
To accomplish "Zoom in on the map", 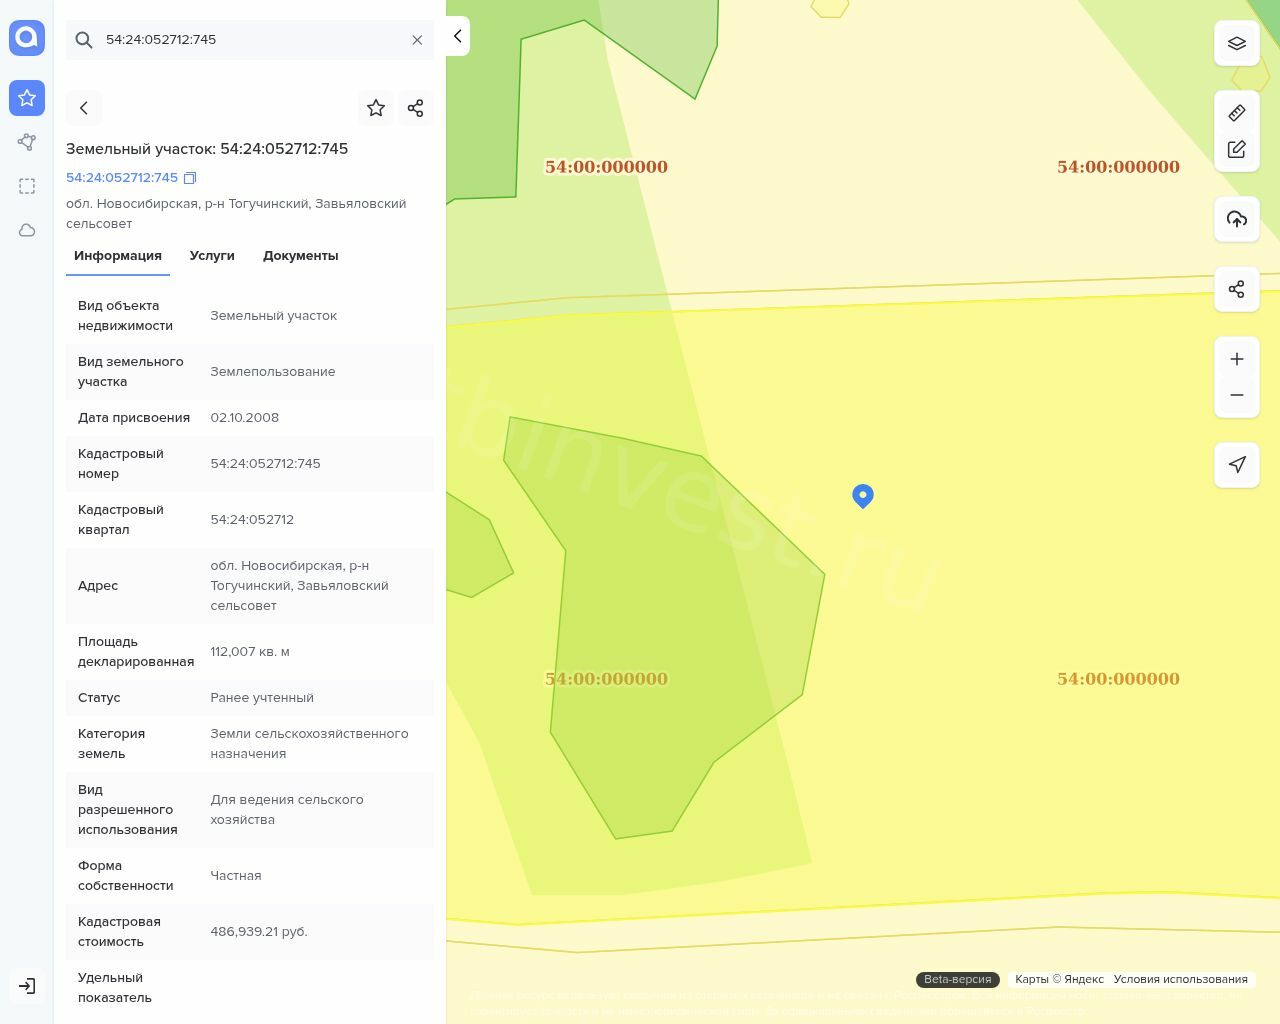I will [1236, 359].
